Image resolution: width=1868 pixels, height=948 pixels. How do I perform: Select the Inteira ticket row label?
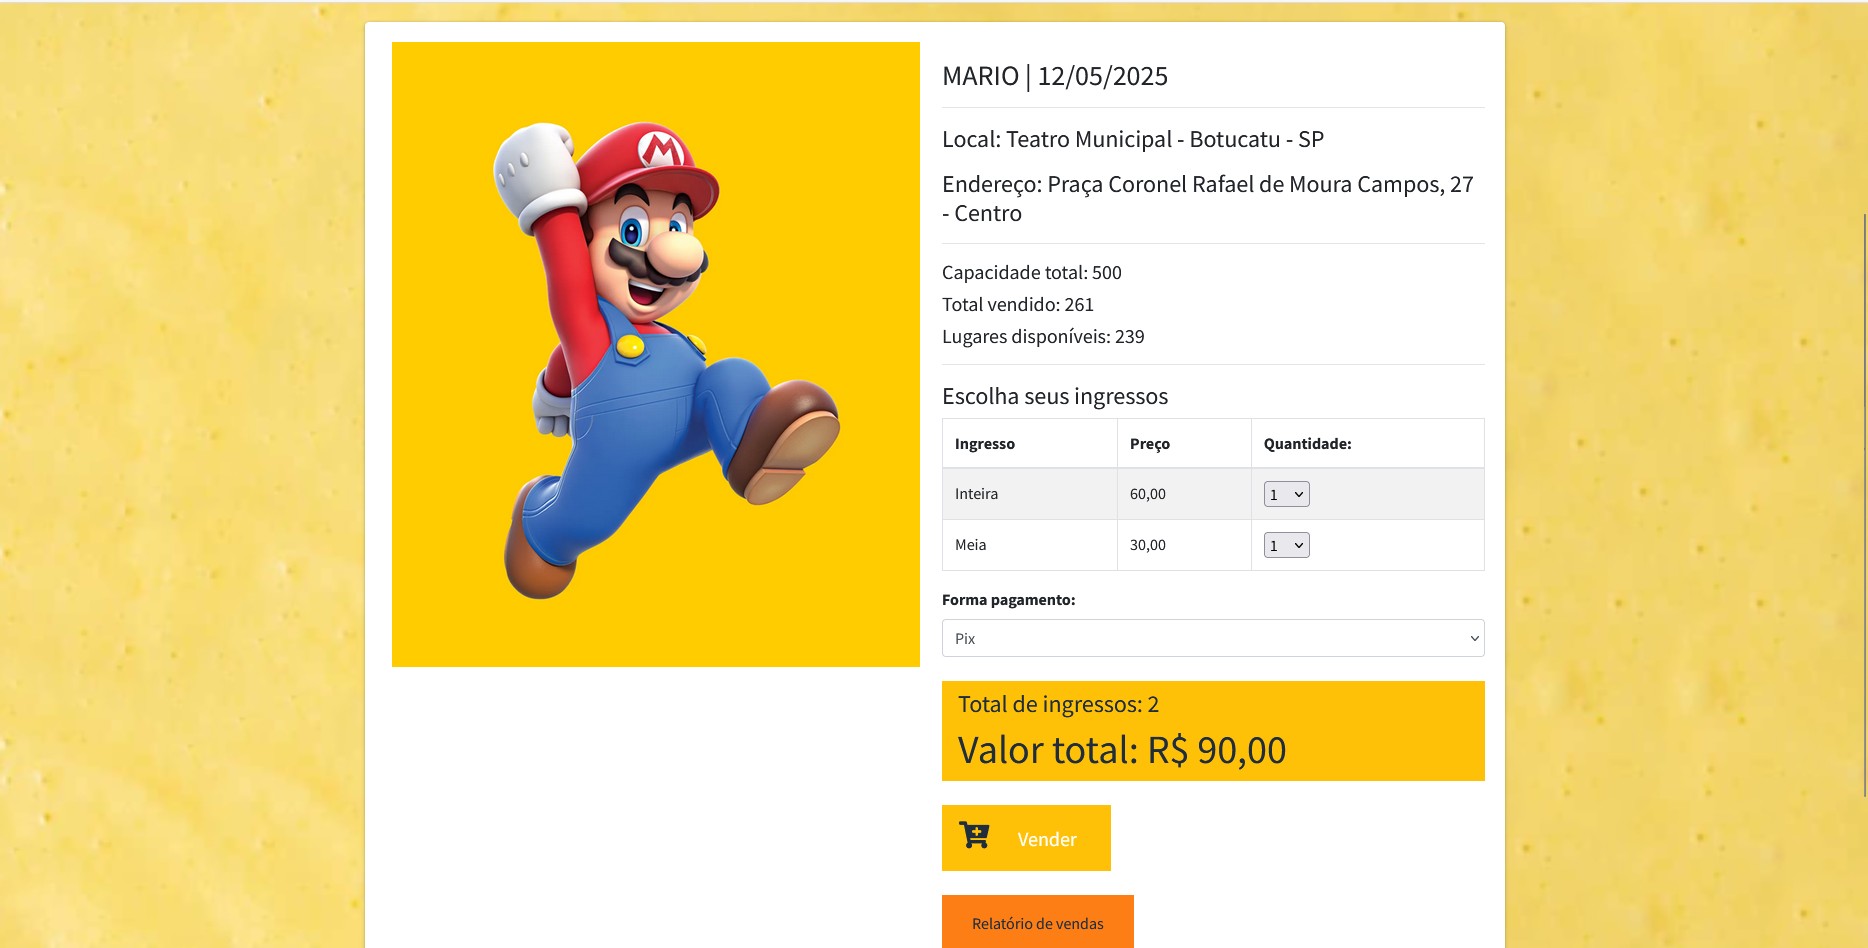(x=976, y=494)
